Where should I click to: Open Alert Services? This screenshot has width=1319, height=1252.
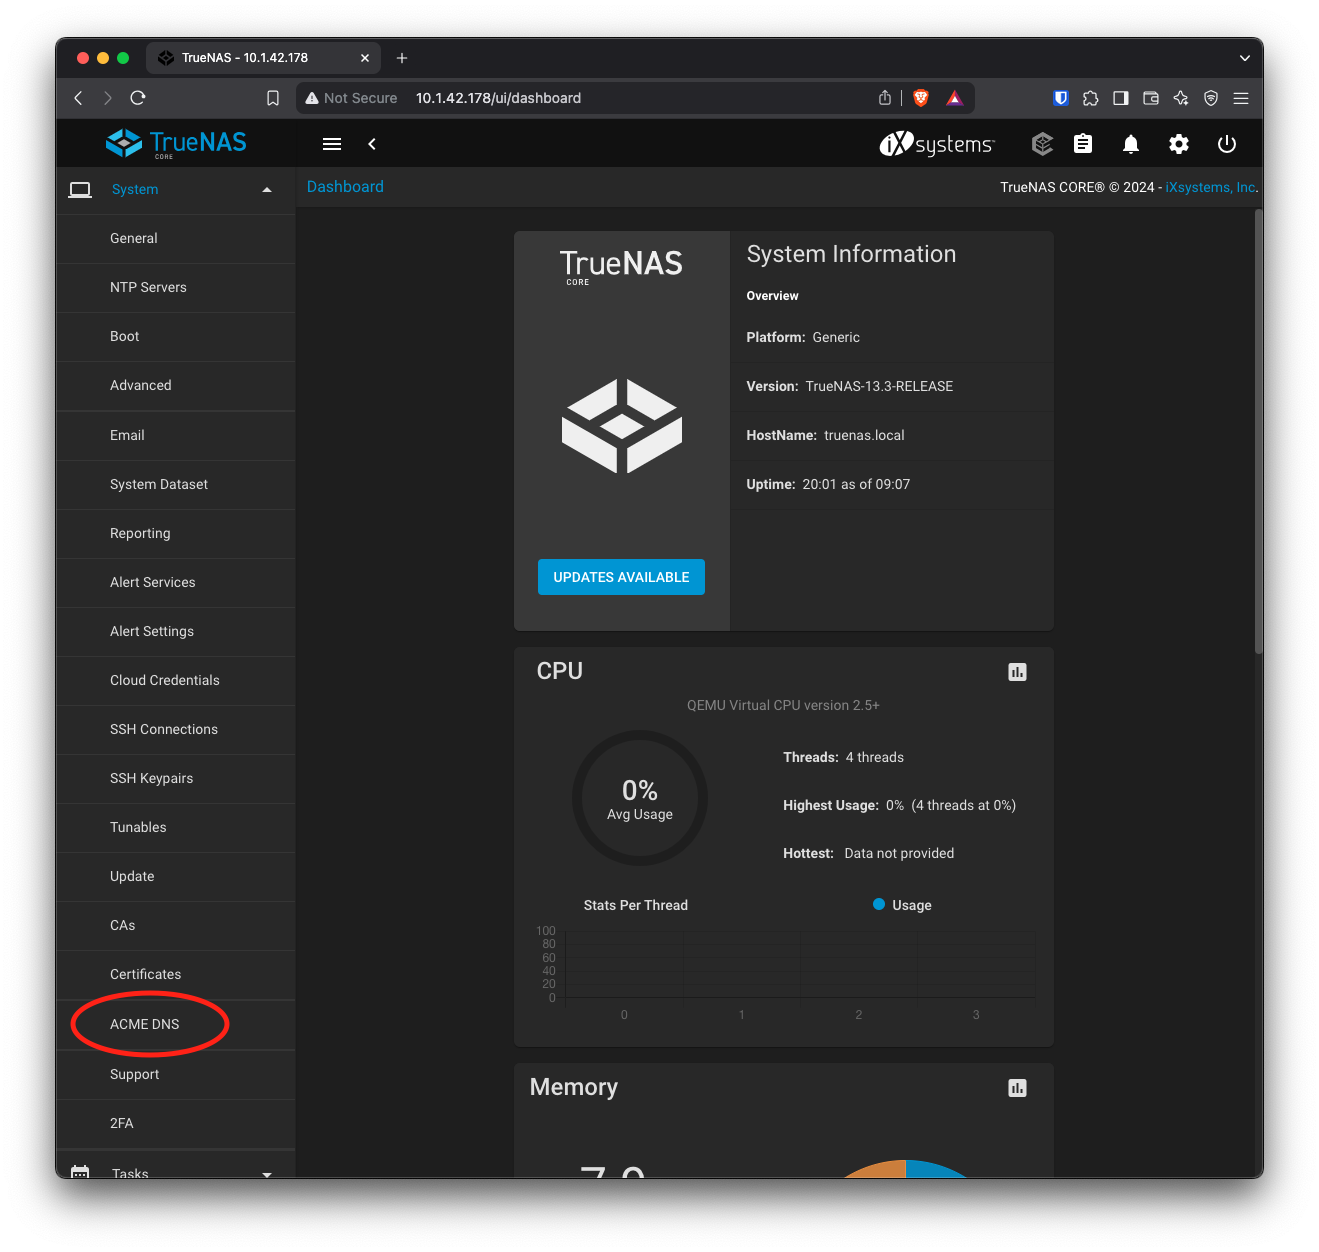176,583
